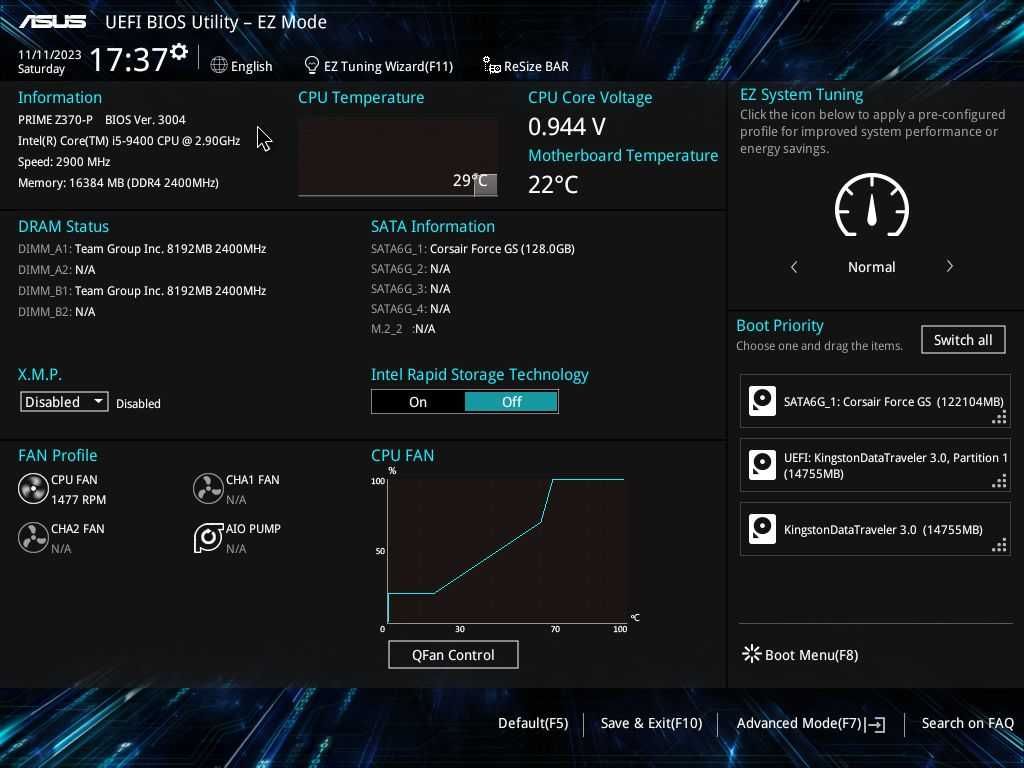Set Intel Rapid Storage Technology to Off
Screen dimensions: 1024x768
511,402
